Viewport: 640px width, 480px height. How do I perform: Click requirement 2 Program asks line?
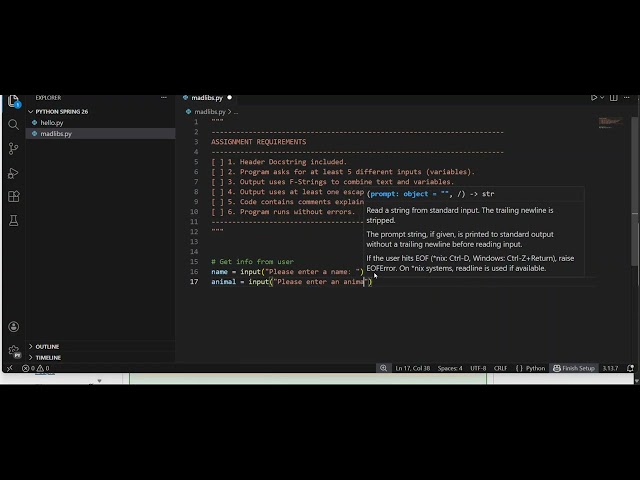point(343,172)
